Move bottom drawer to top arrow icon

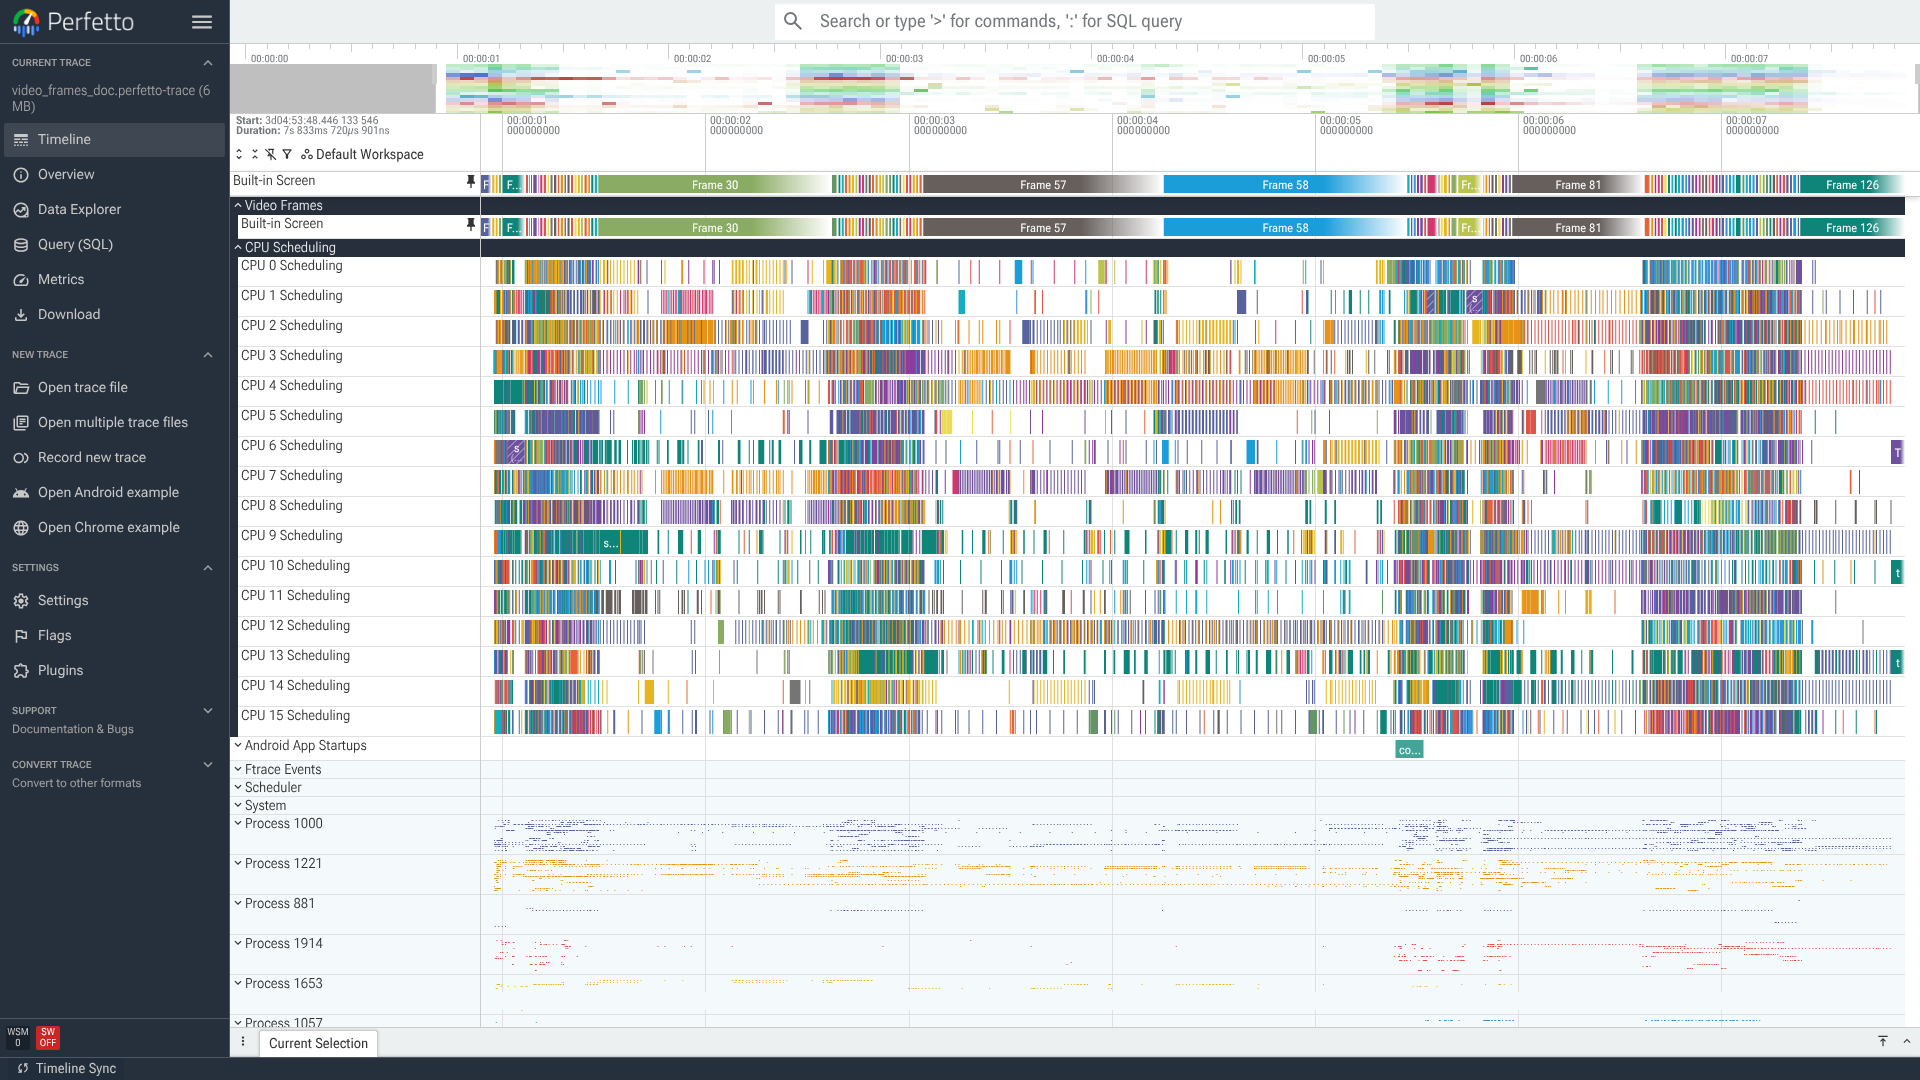(x=1883, y=1041)
